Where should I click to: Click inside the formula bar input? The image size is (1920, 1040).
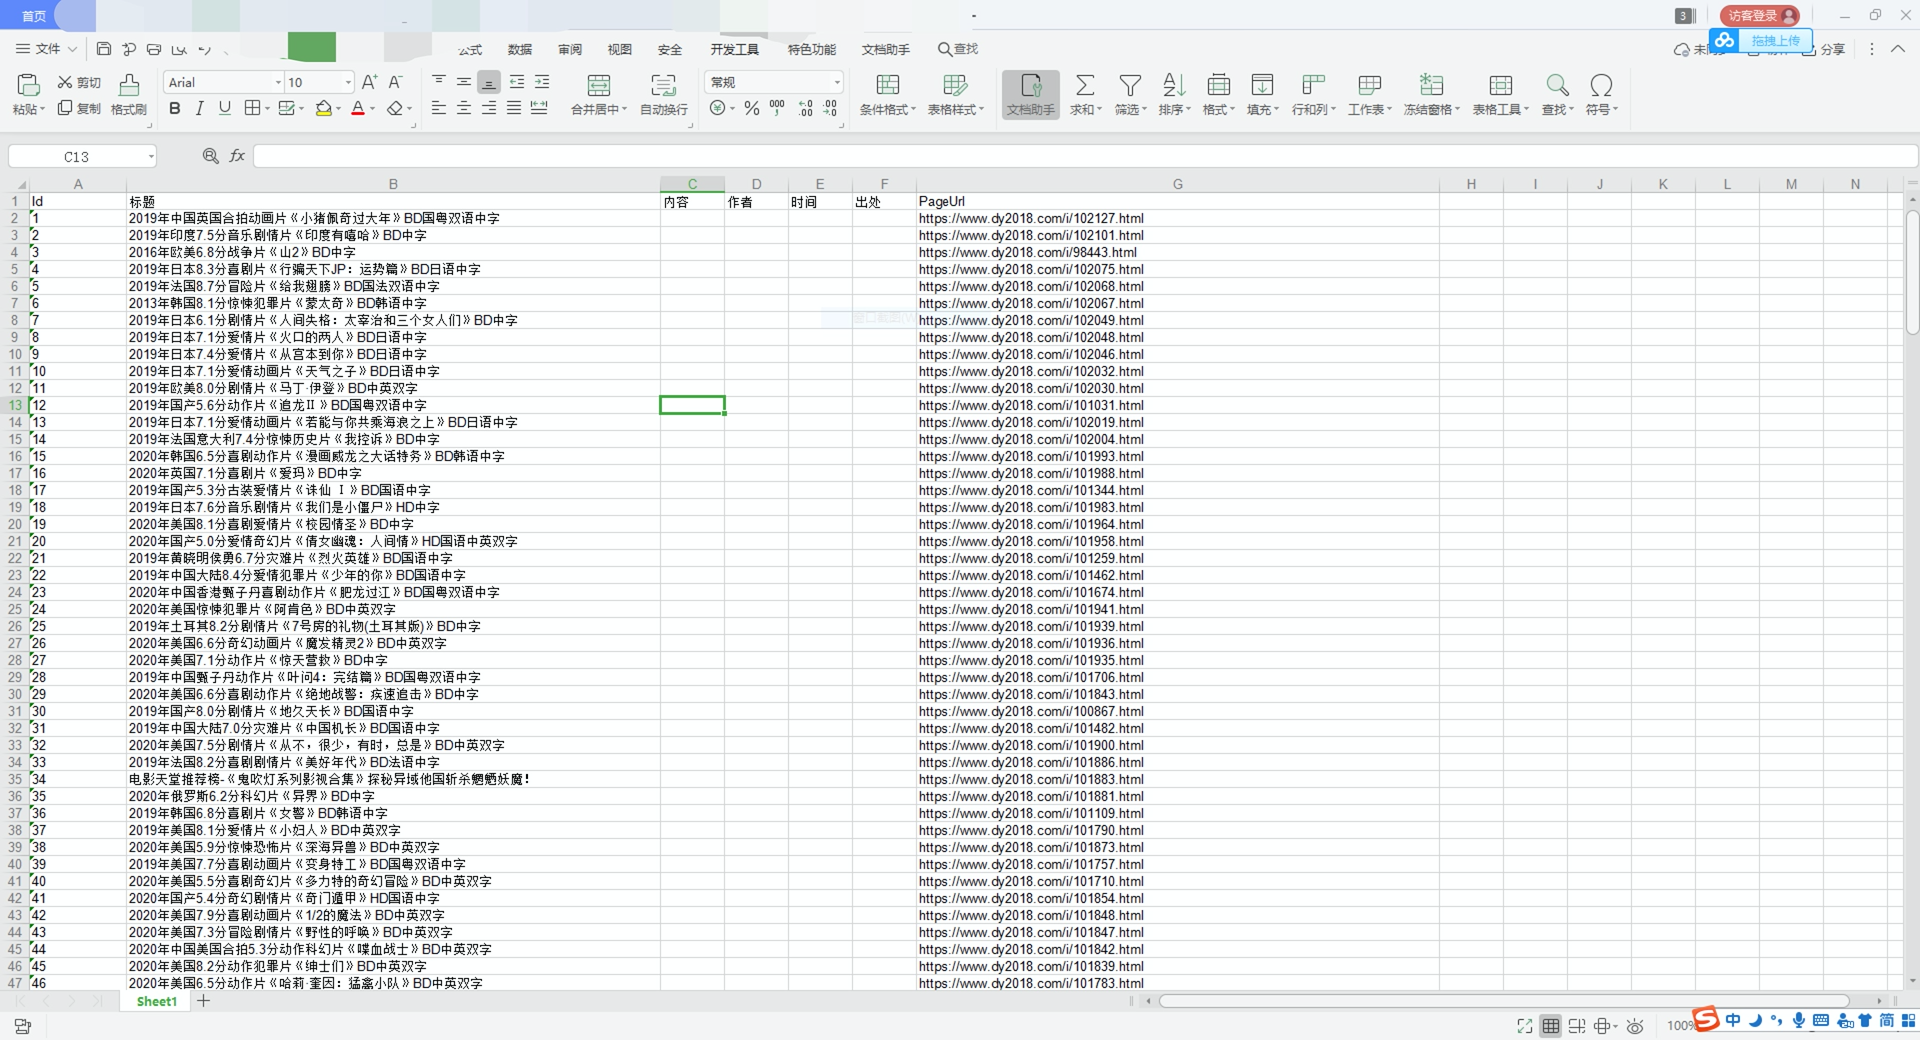(x=1085, y=156)
